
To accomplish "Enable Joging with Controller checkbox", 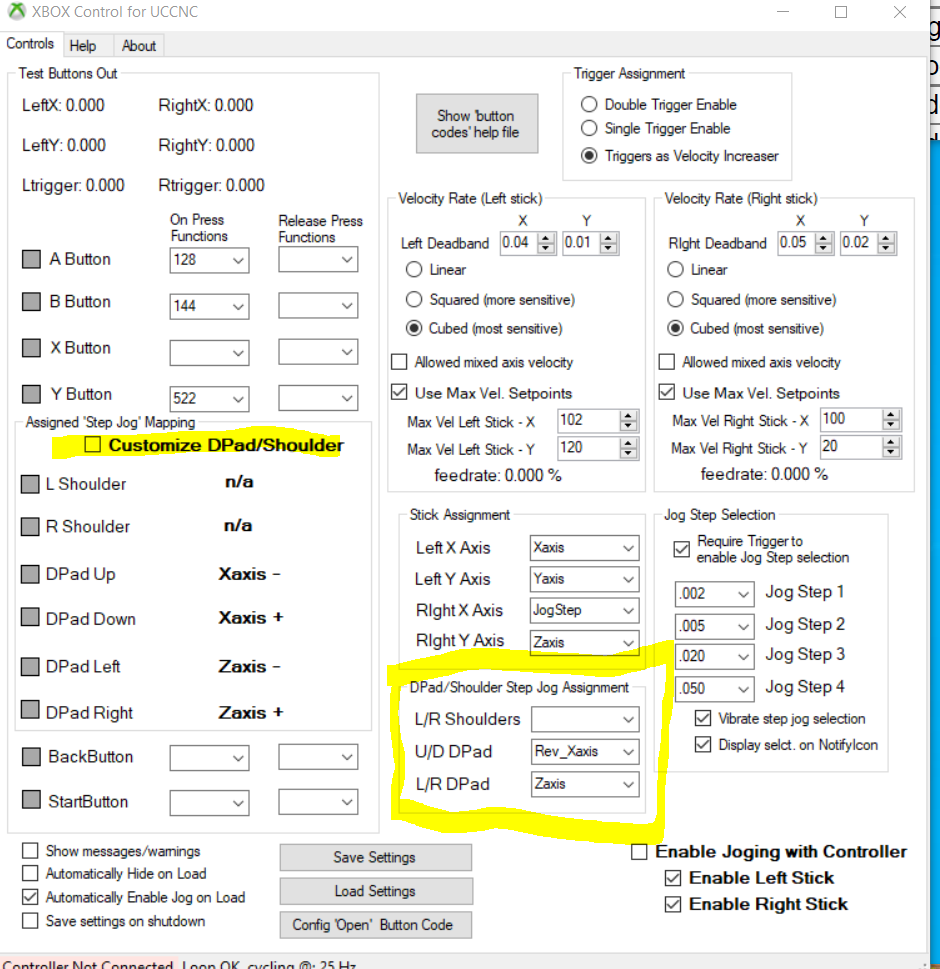I will [x=639, y=852].
